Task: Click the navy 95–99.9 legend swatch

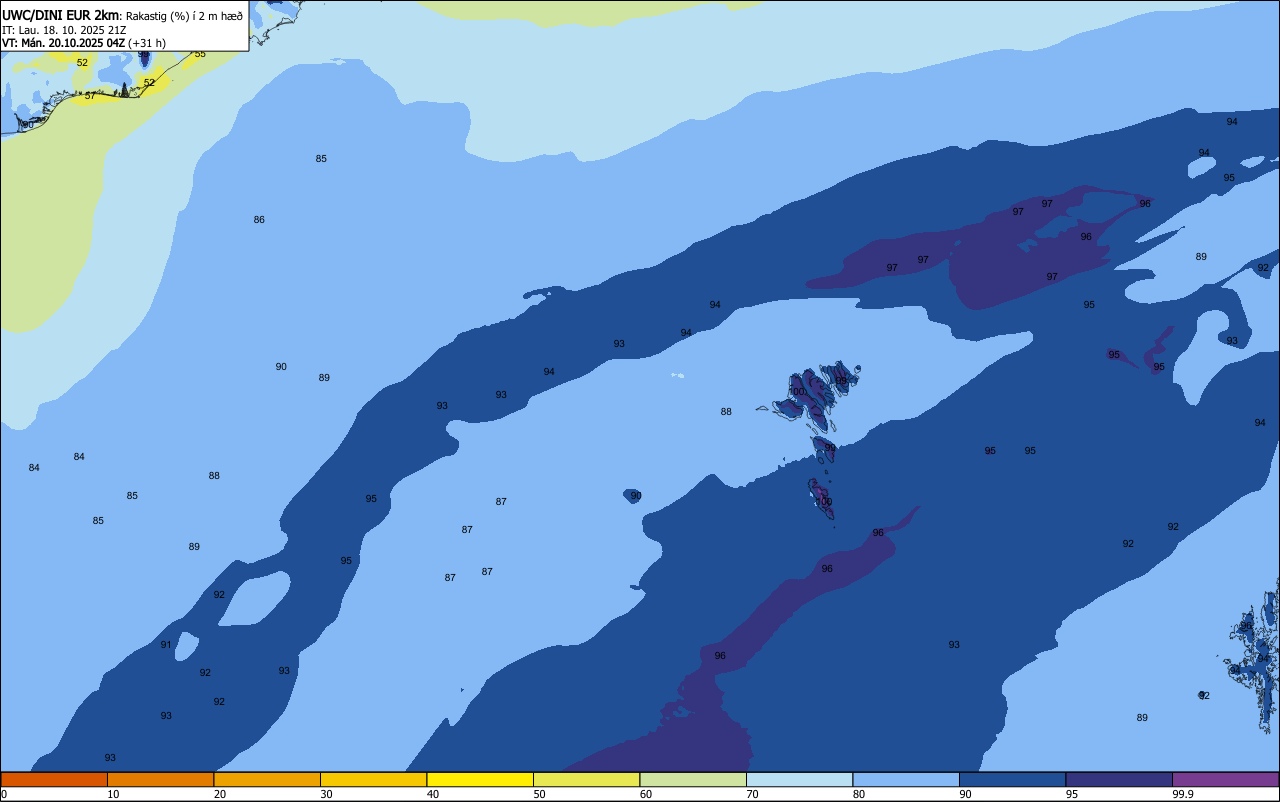Action: (1119, 779)
